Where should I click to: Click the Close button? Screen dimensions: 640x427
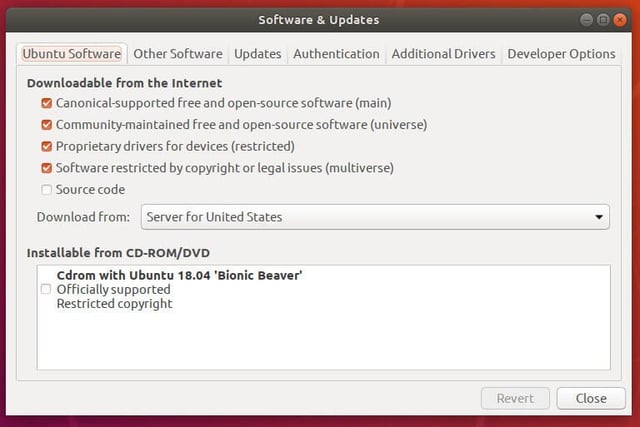pos(591,398)
